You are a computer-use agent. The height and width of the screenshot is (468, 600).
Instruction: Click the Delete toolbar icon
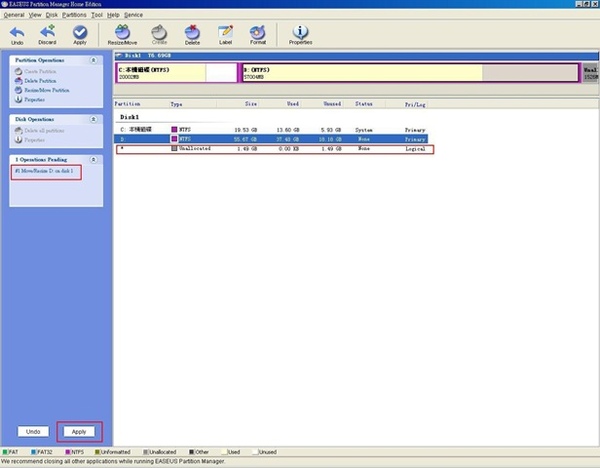[x=192, y=35]
